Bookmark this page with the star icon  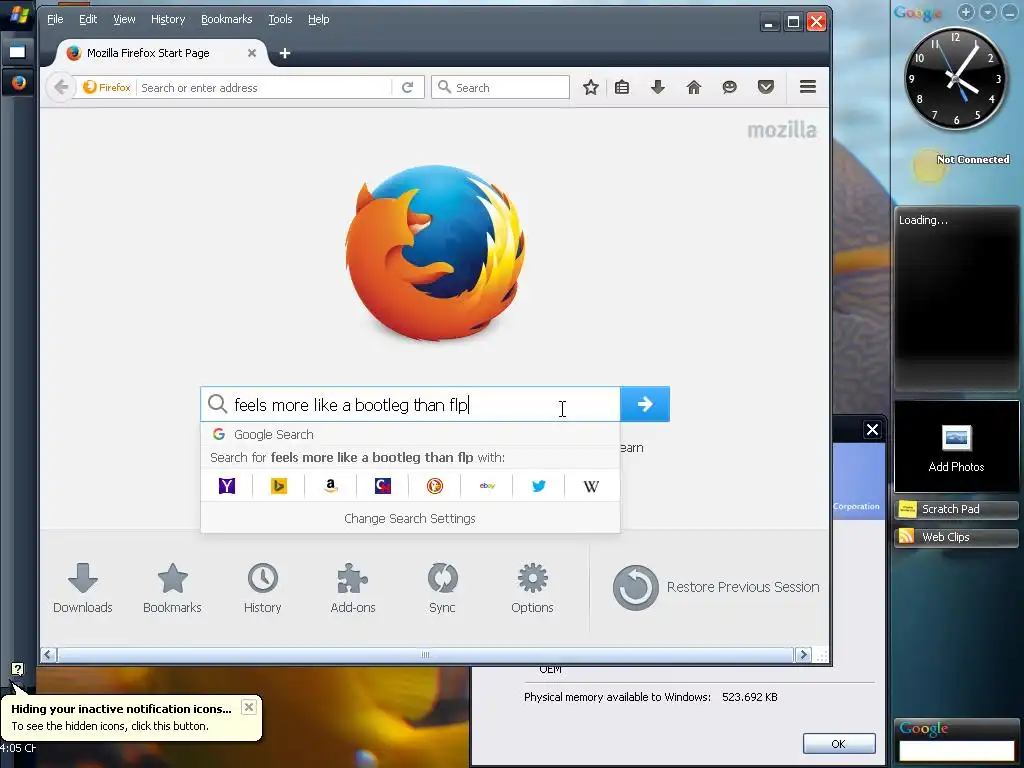click(x=590, y=87)
